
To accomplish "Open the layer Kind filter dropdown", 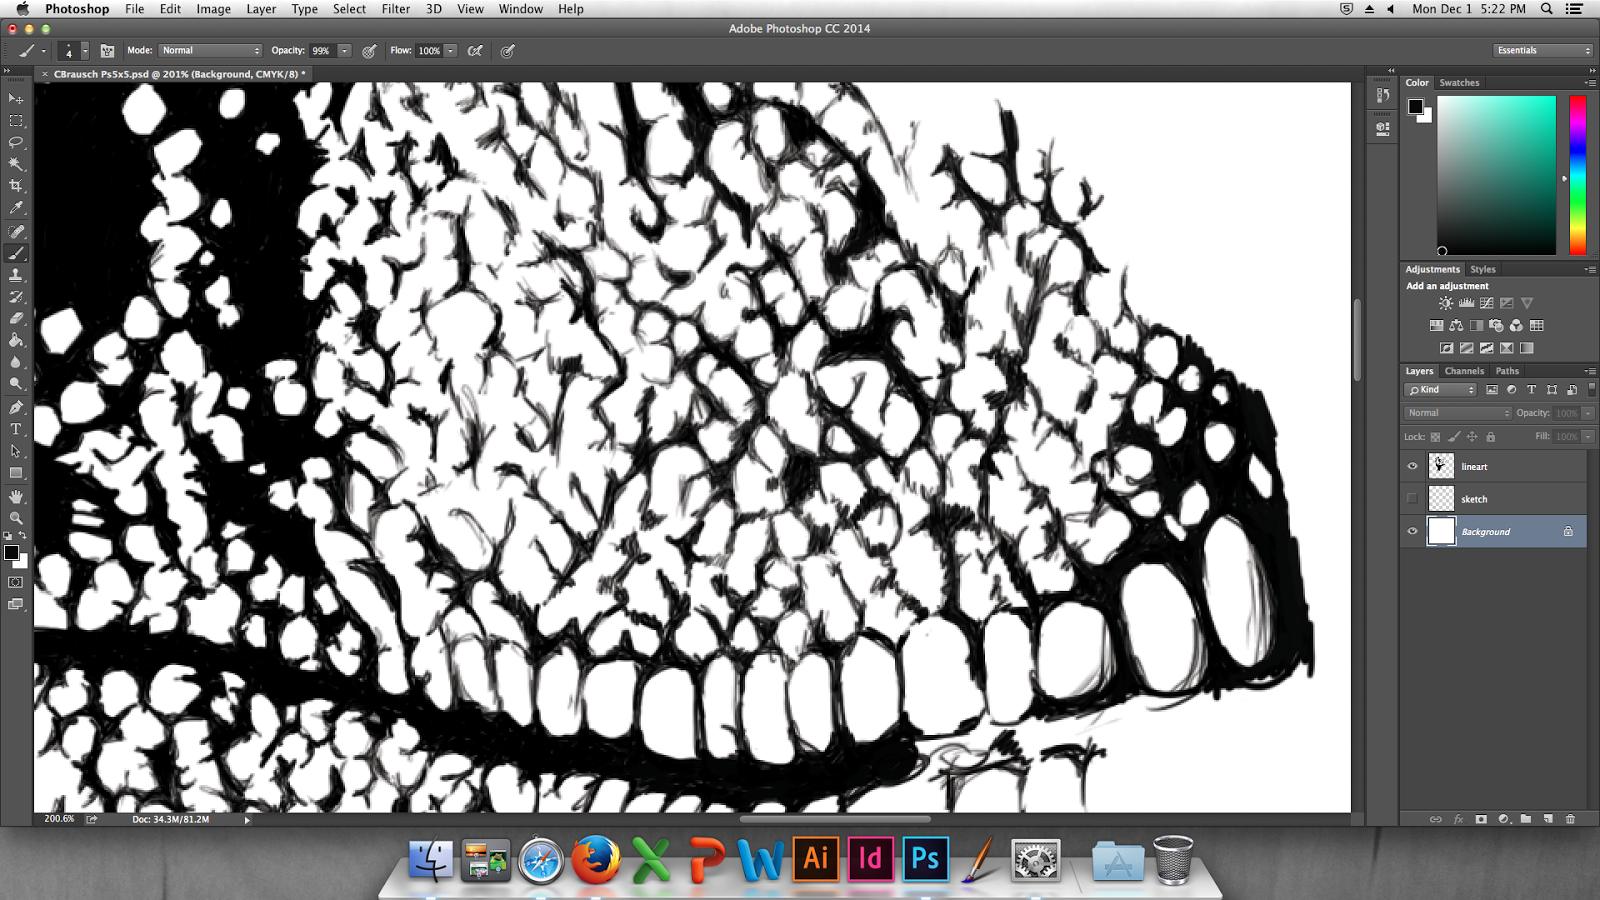I will coord(1441,390).
